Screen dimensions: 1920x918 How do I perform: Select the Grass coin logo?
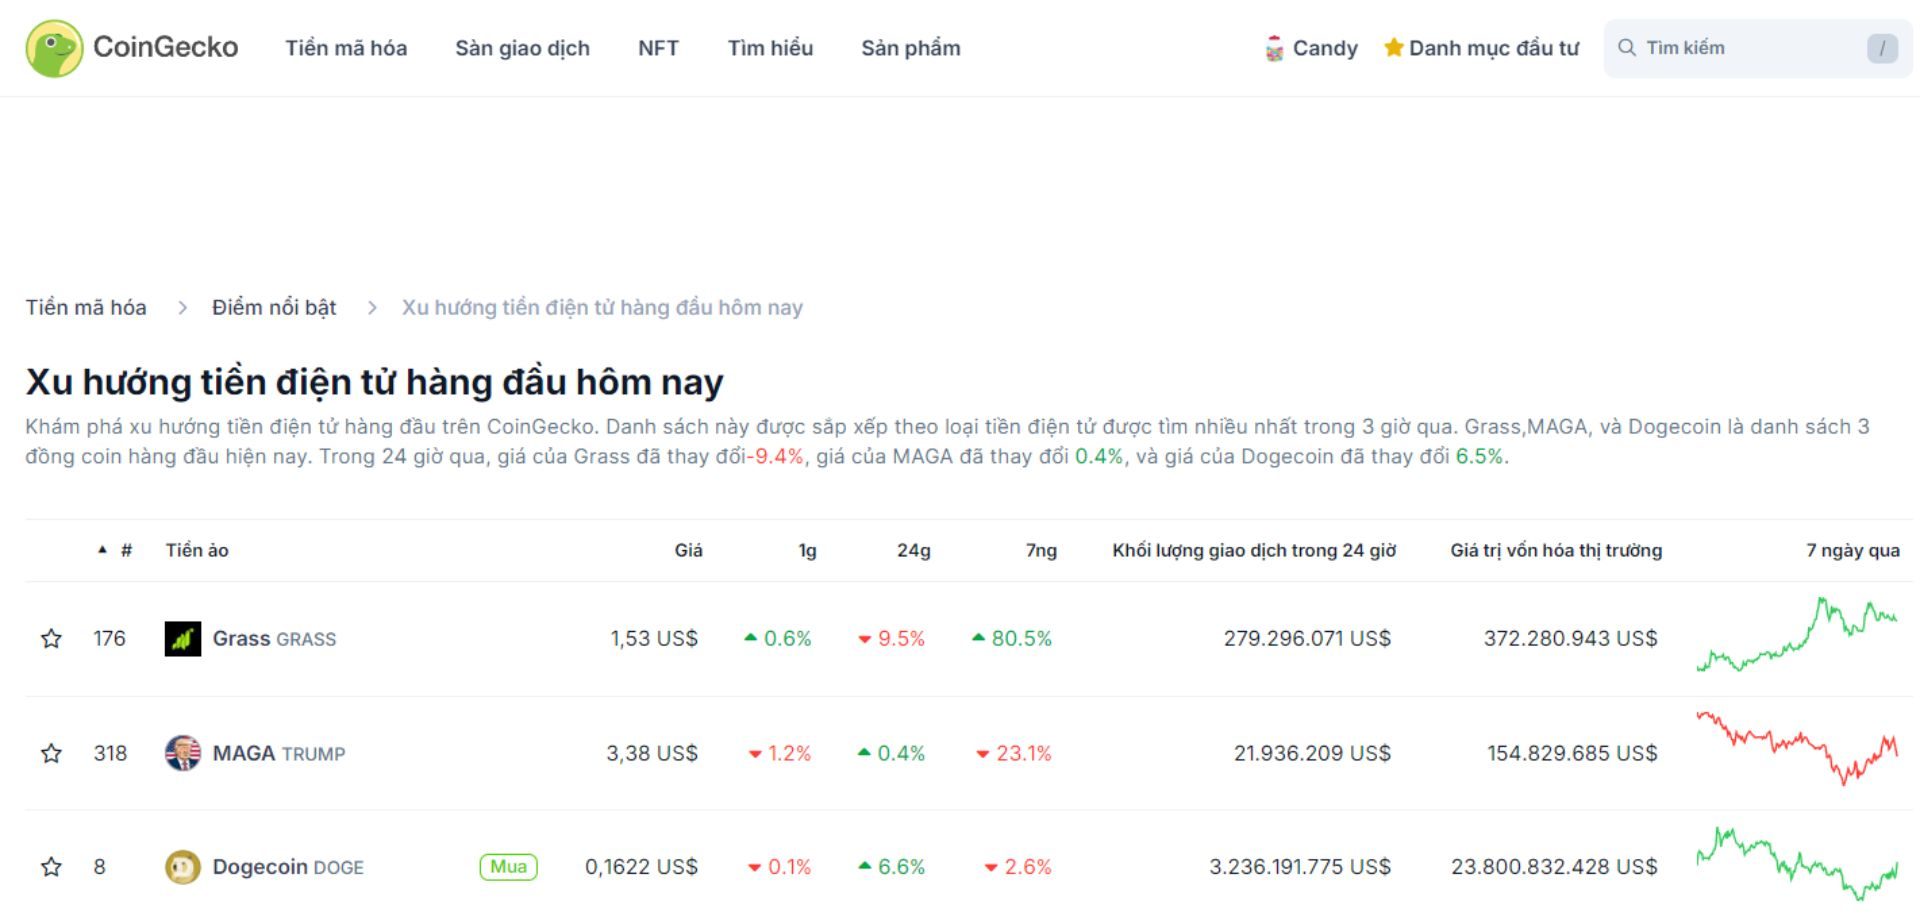click(181, 638)
